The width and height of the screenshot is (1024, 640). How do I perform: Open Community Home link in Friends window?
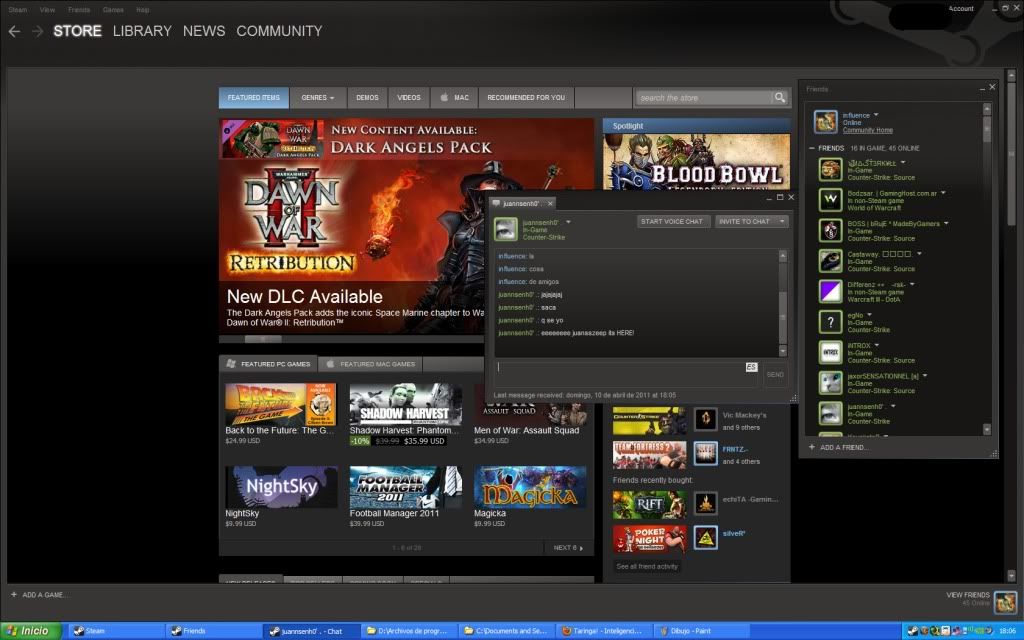[x=867, y=130]
